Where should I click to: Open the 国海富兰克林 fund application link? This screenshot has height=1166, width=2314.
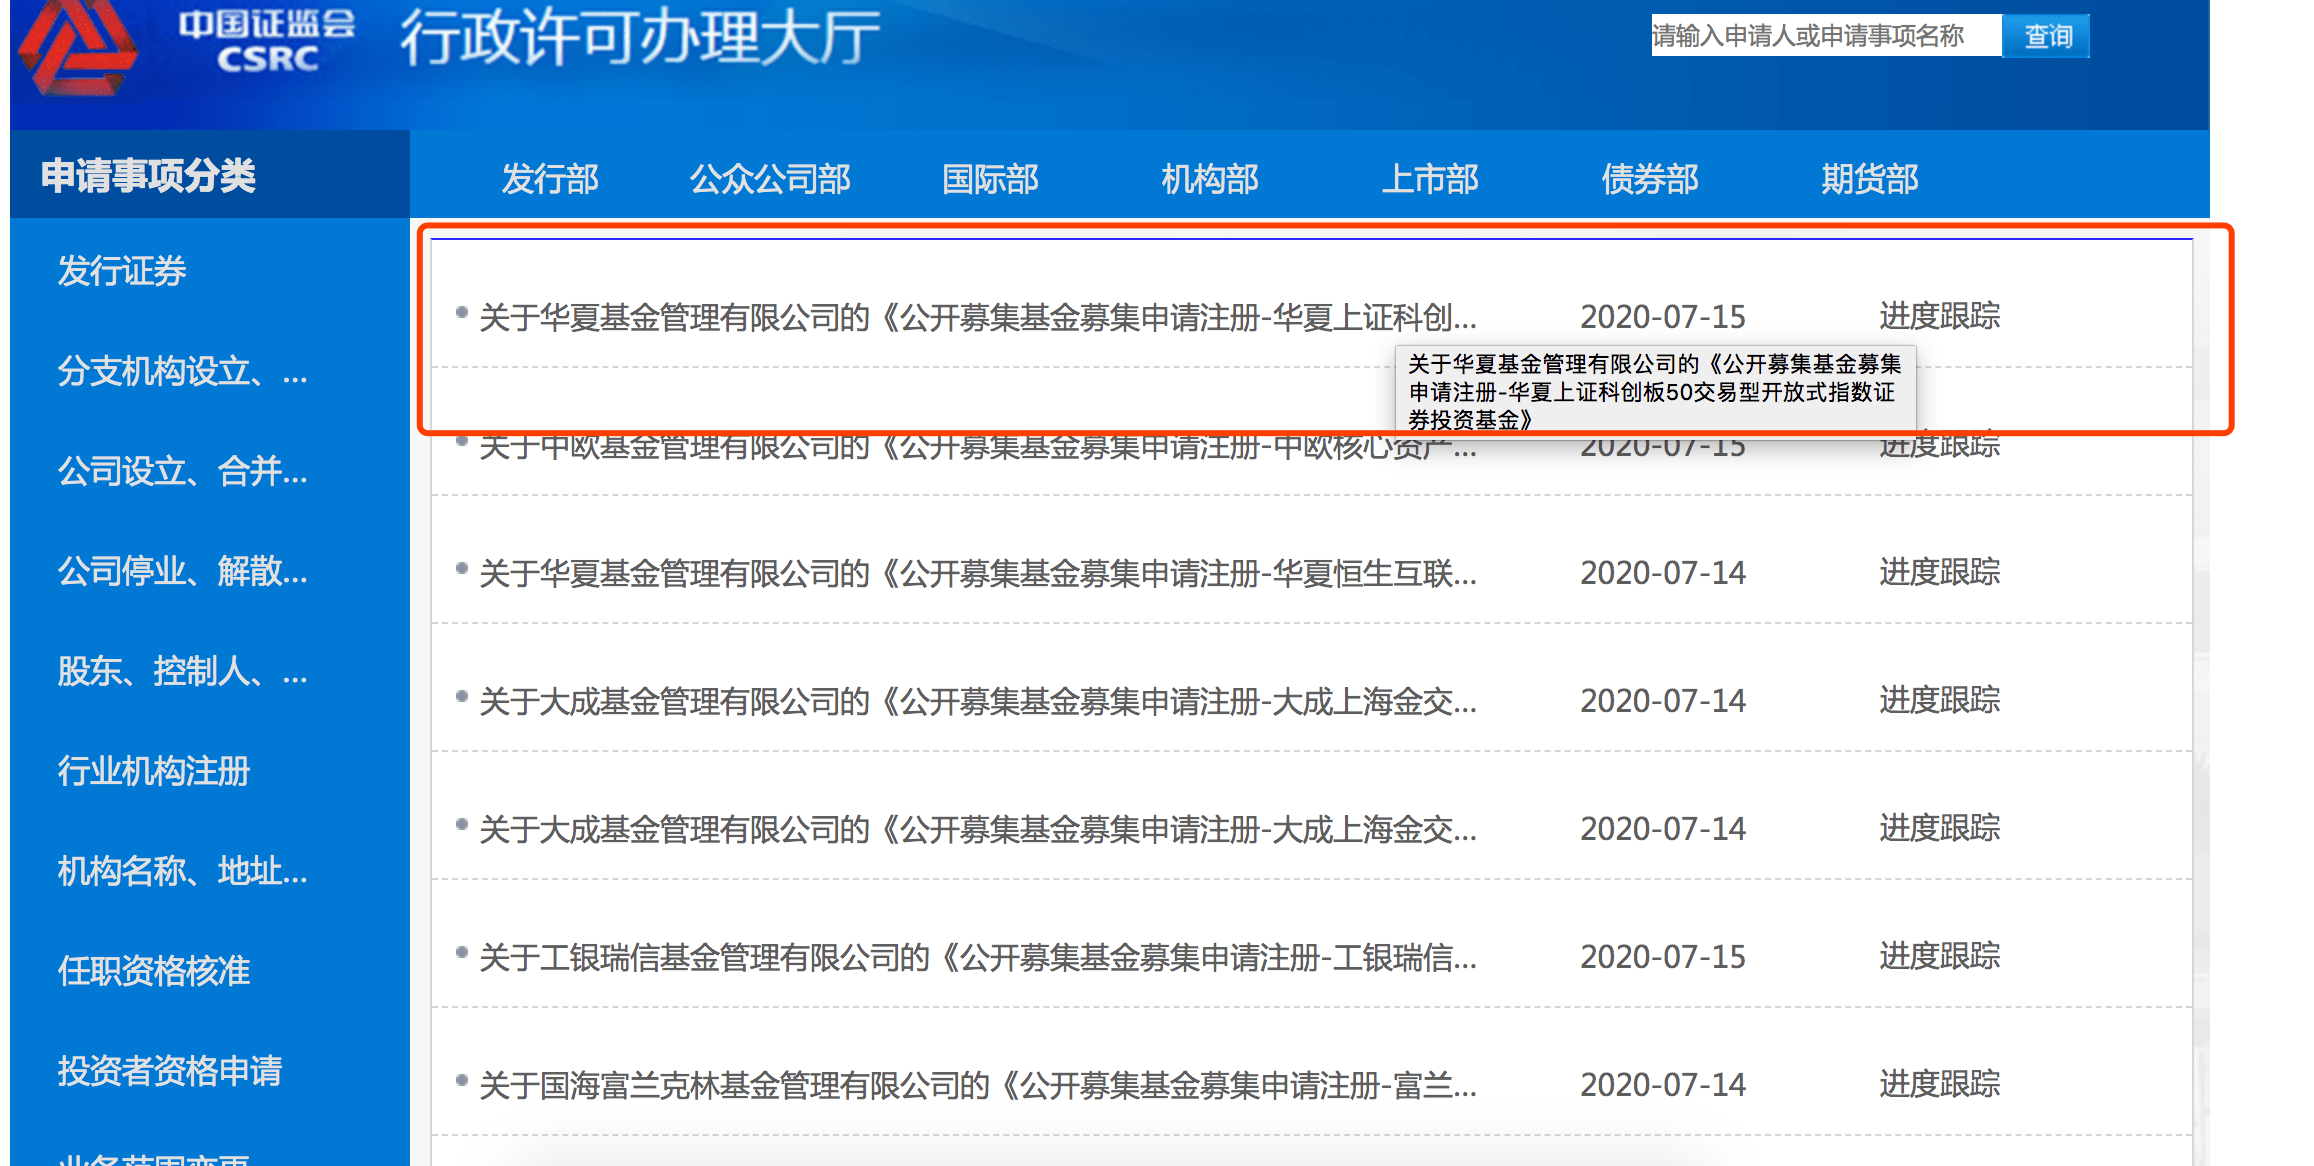coord(978,1085)
